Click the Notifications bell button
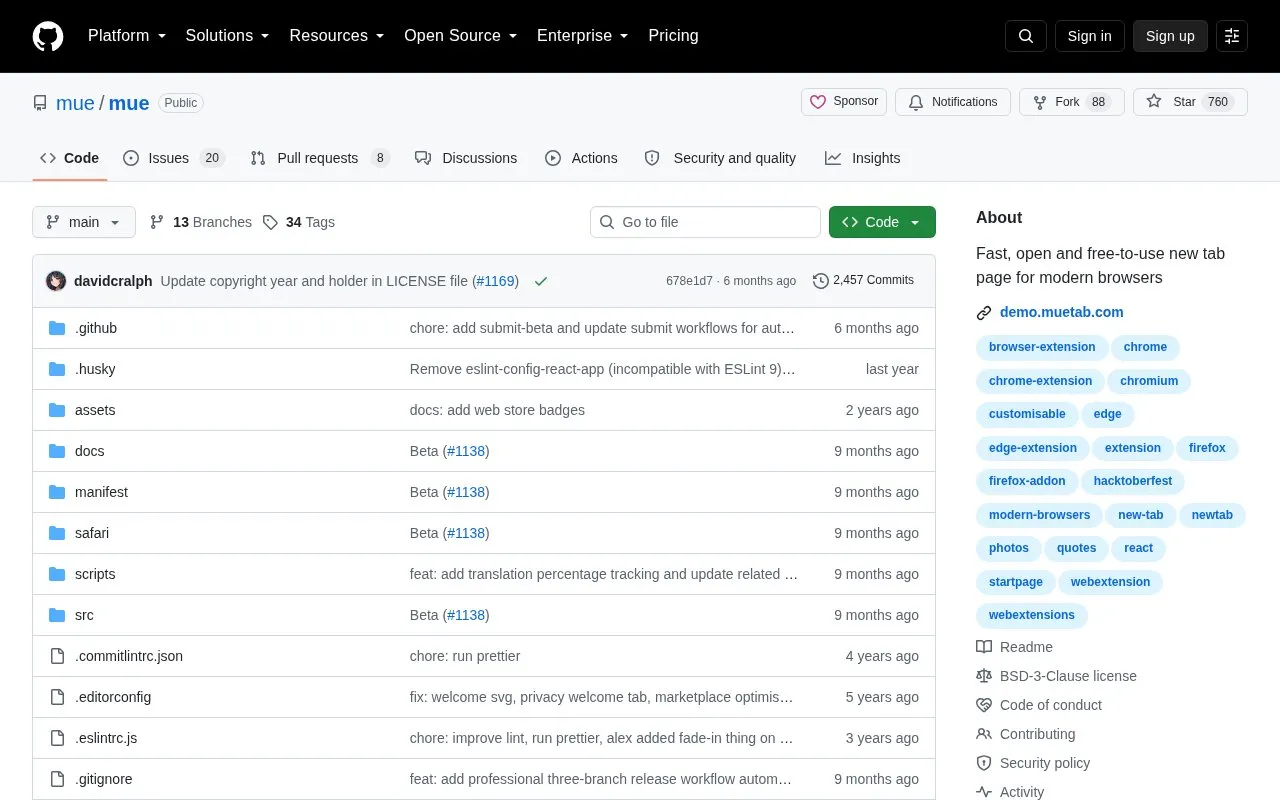Image resolution: width=1280 pixels, height=800 pixels. (953, 102)
